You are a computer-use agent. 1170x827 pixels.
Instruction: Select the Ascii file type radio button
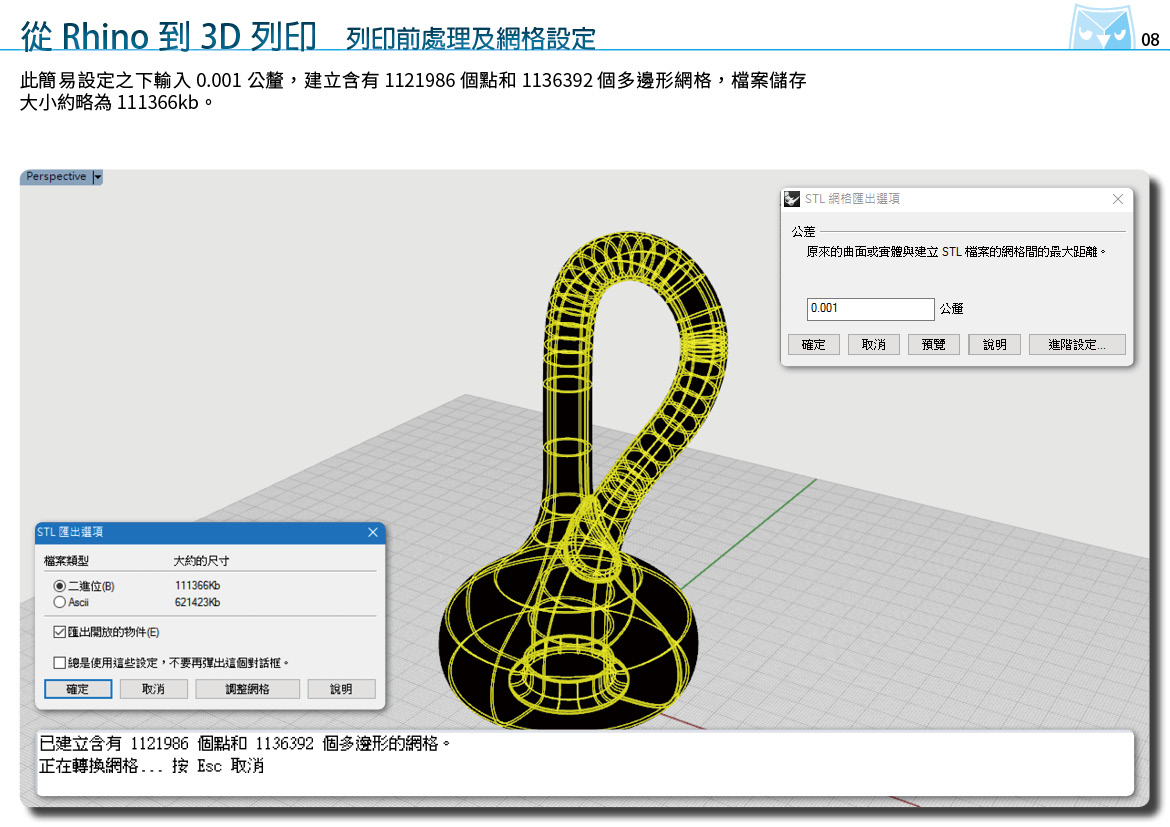point(60,602)
